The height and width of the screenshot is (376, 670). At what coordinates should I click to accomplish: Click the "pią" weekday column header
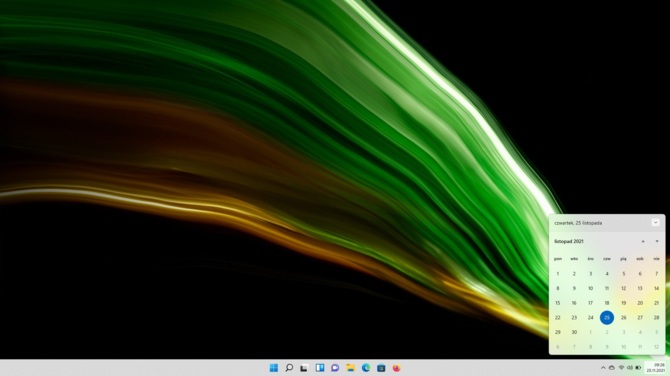623,259
